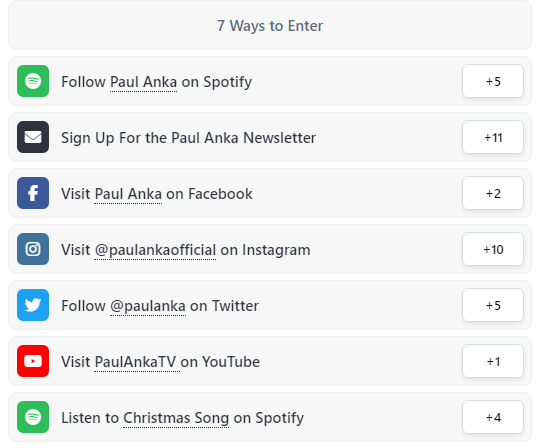This screenshot has width=540, height=448.
Task: Expand Sign Up For the Paul Anka Newsletter
Action: pyautogui.click(x=270, y=137)
